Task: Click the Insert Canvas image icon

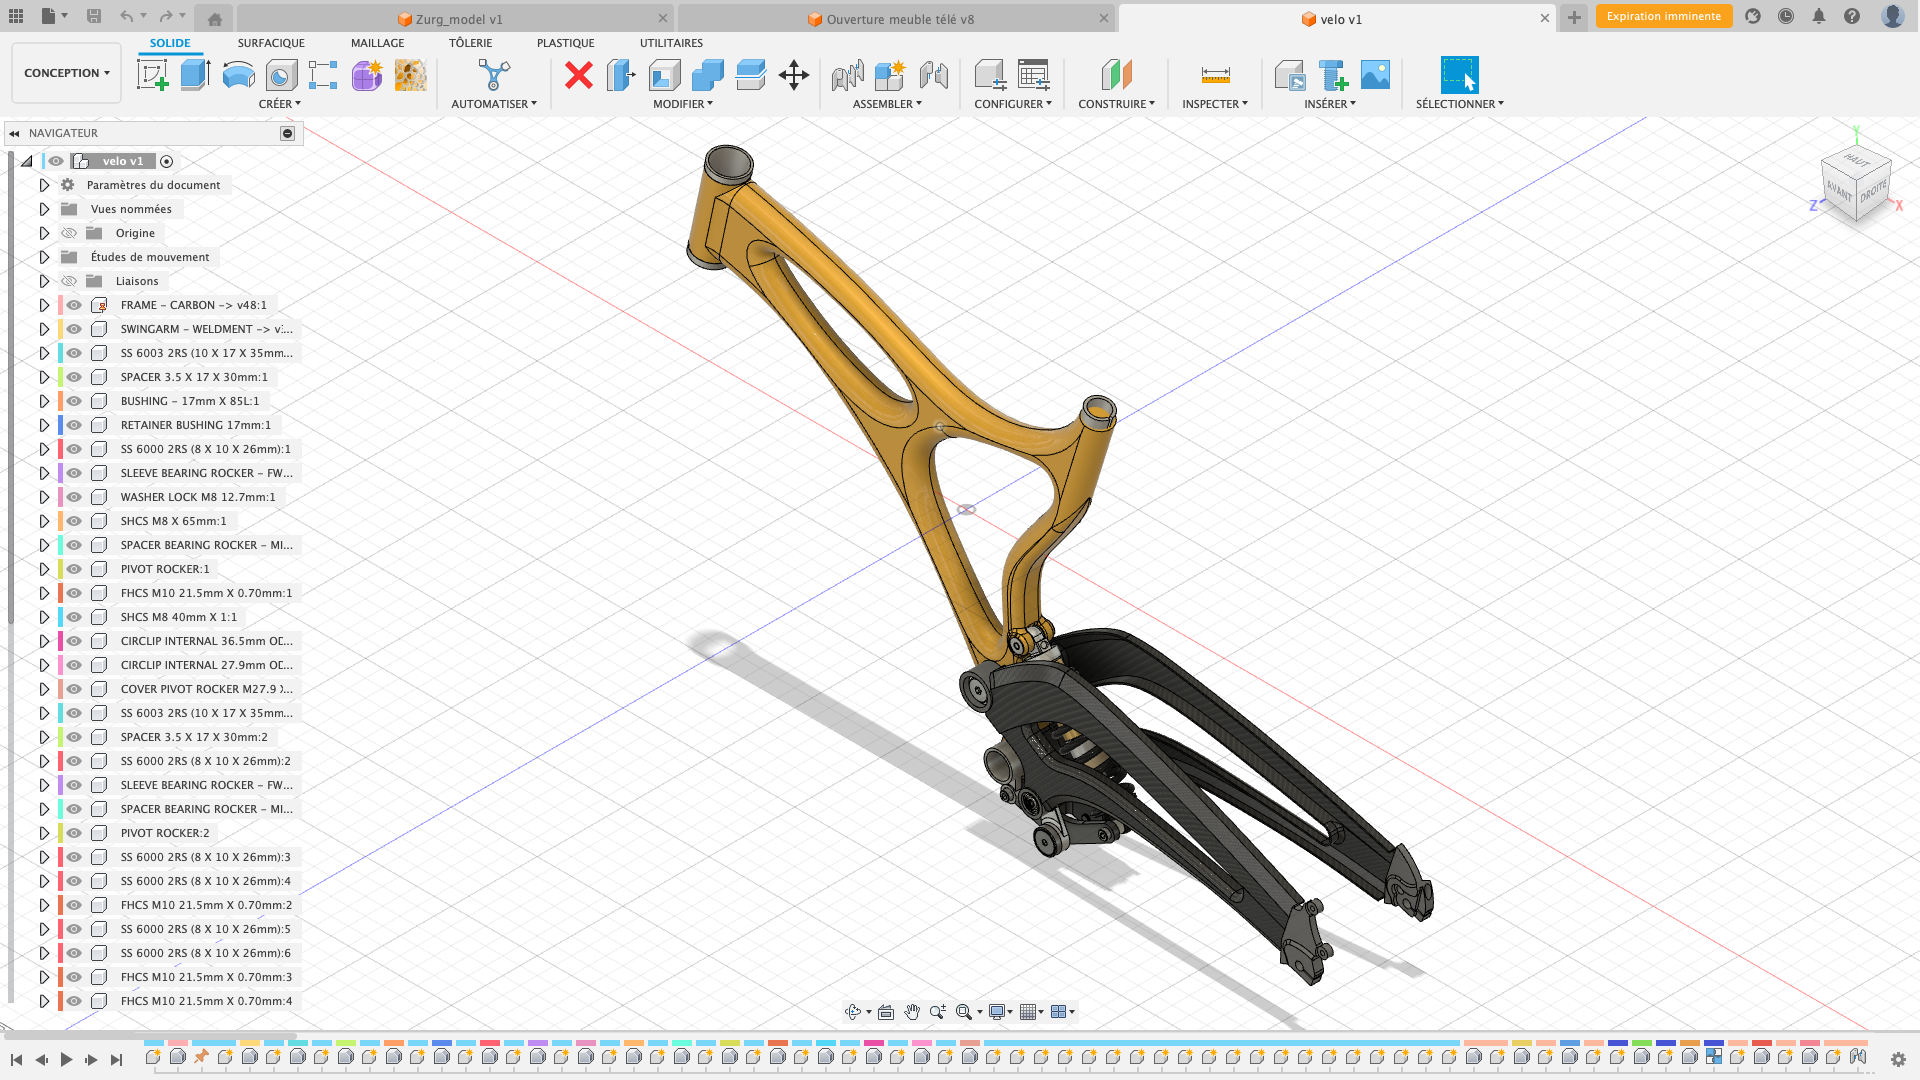Action: 1375,75
